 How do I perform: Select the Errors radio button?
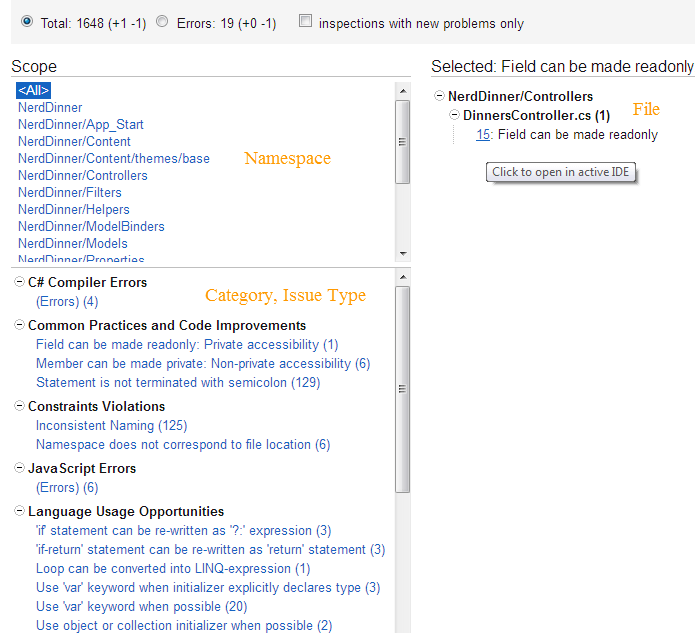point(162,21)
